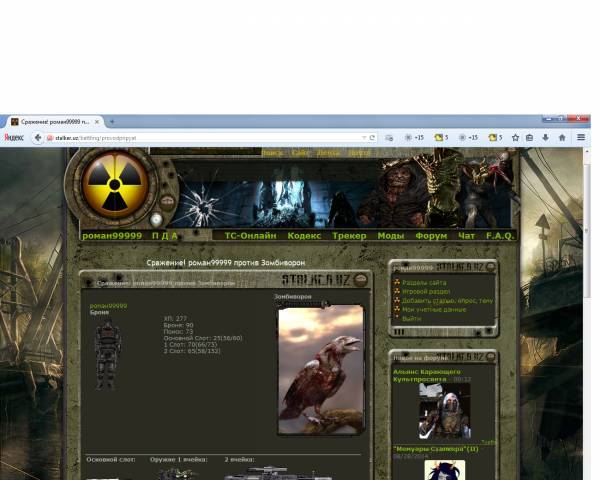
Task: Click the Зомбиворон enemy name label
Action: tap(293, 297)
